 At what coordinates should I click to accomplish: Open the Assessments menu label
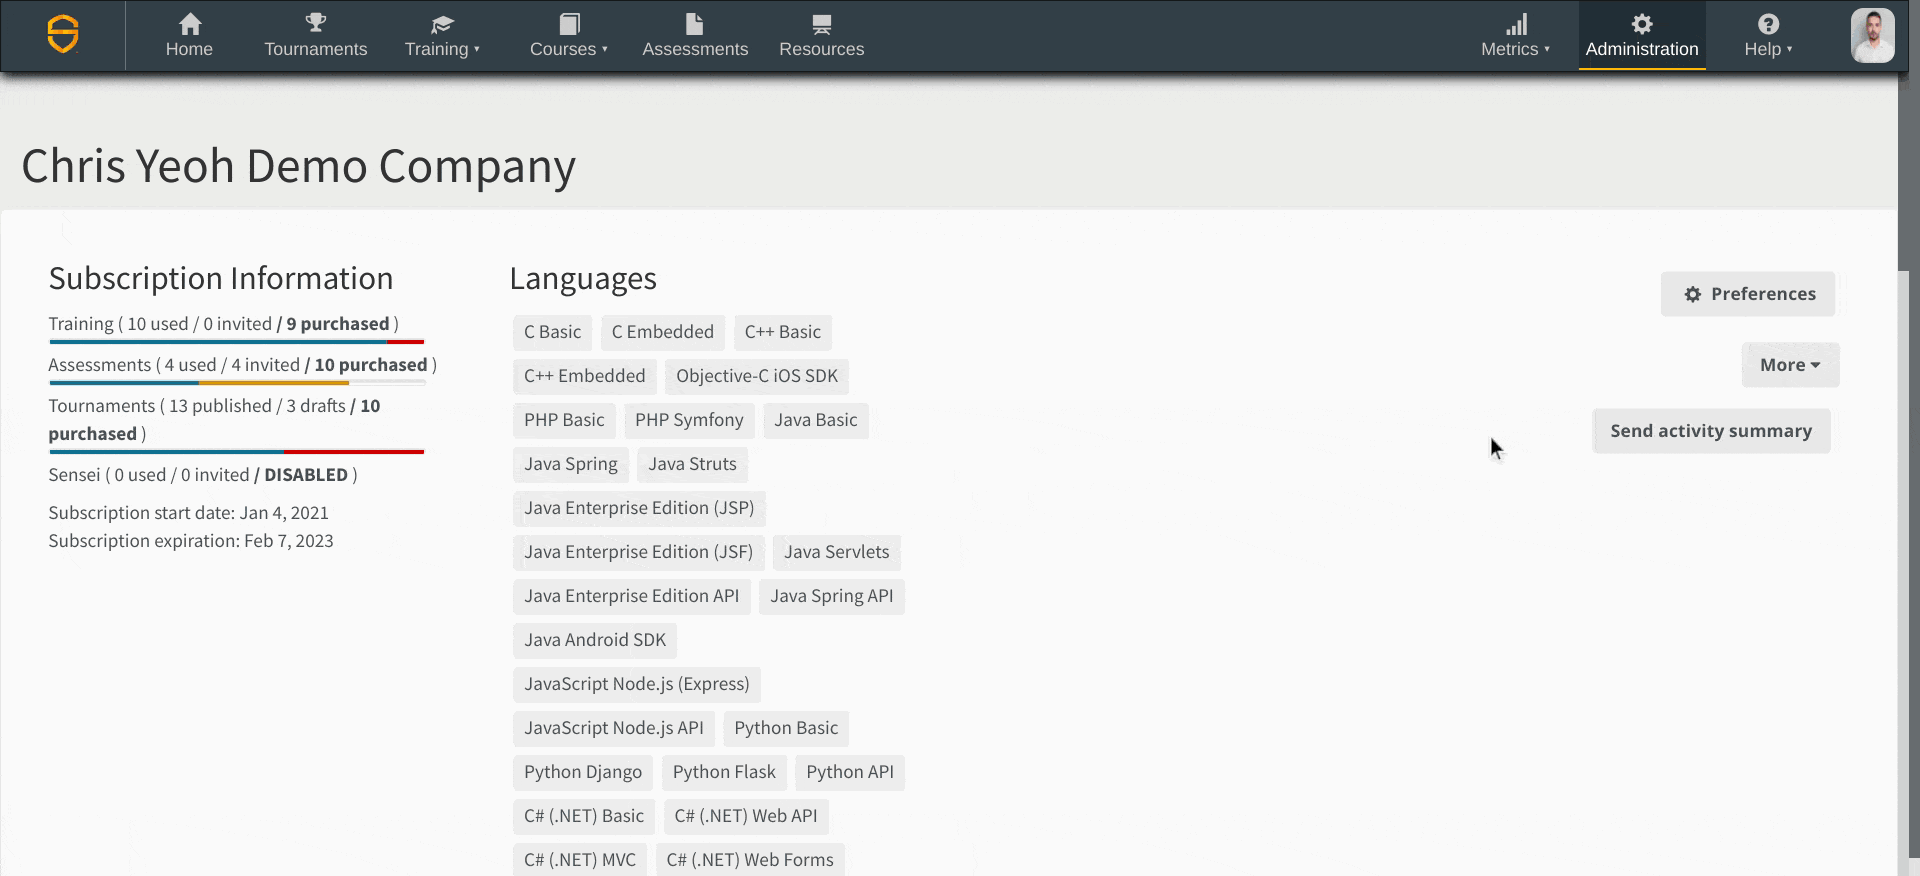pos(695,49)
